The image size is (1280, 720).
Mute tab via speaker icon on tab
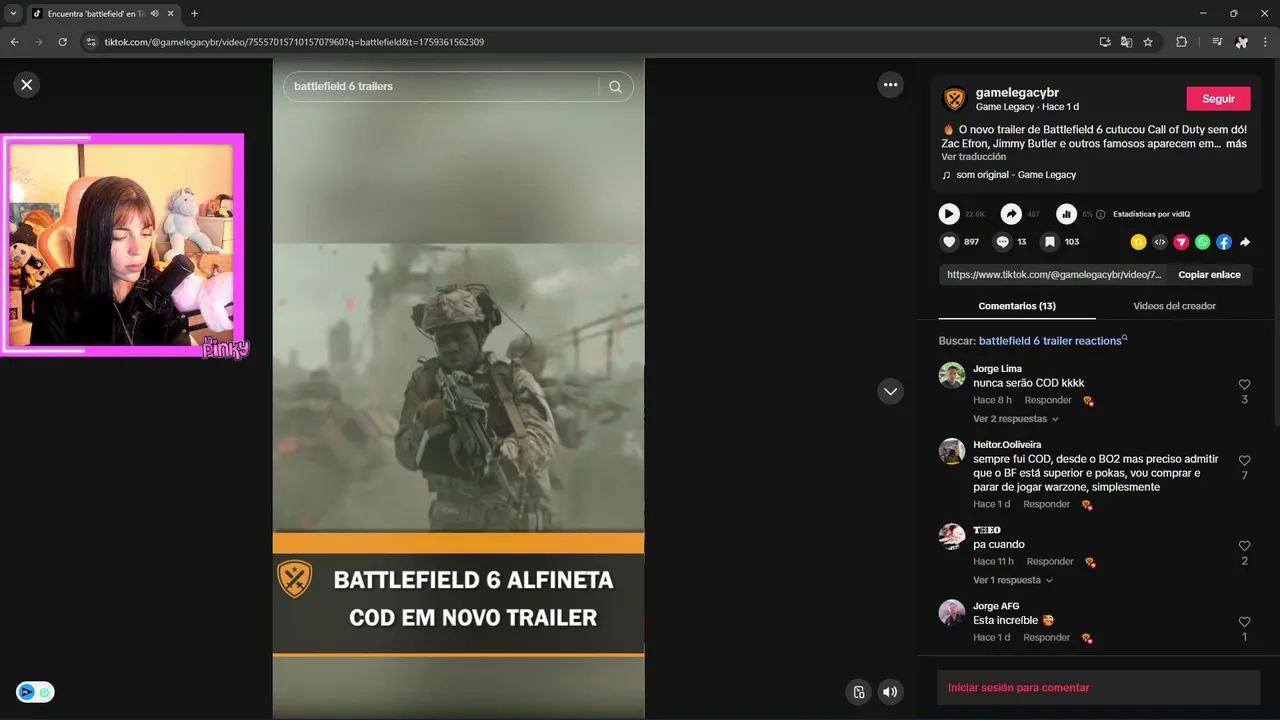(x=155, y=14)
